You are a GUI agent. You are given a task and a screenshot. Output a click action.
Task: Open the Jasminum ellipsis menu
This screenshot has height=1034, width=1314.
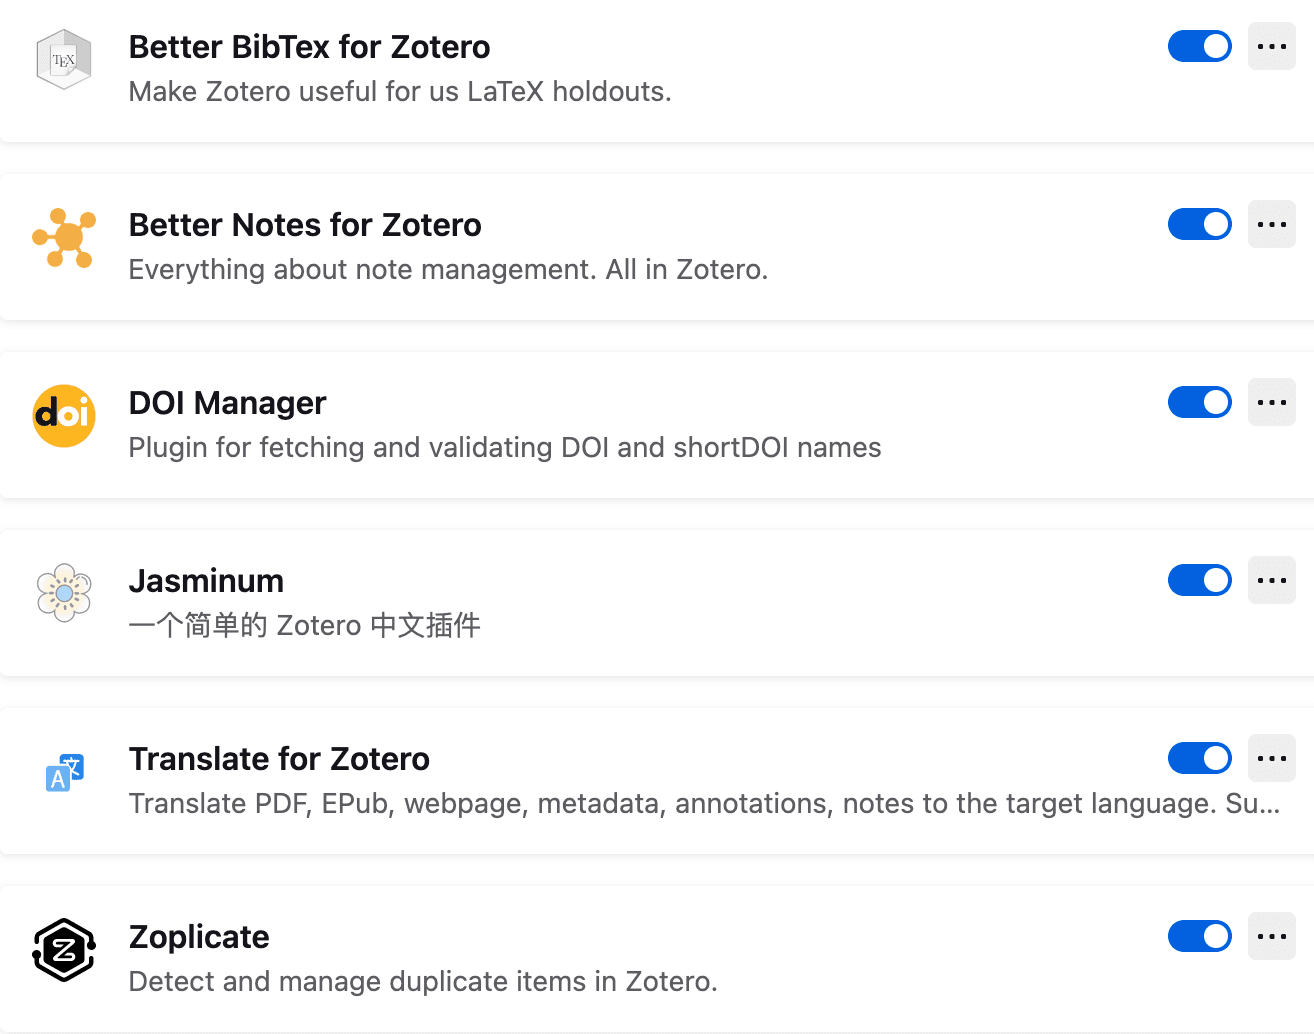pos(1272,580)
